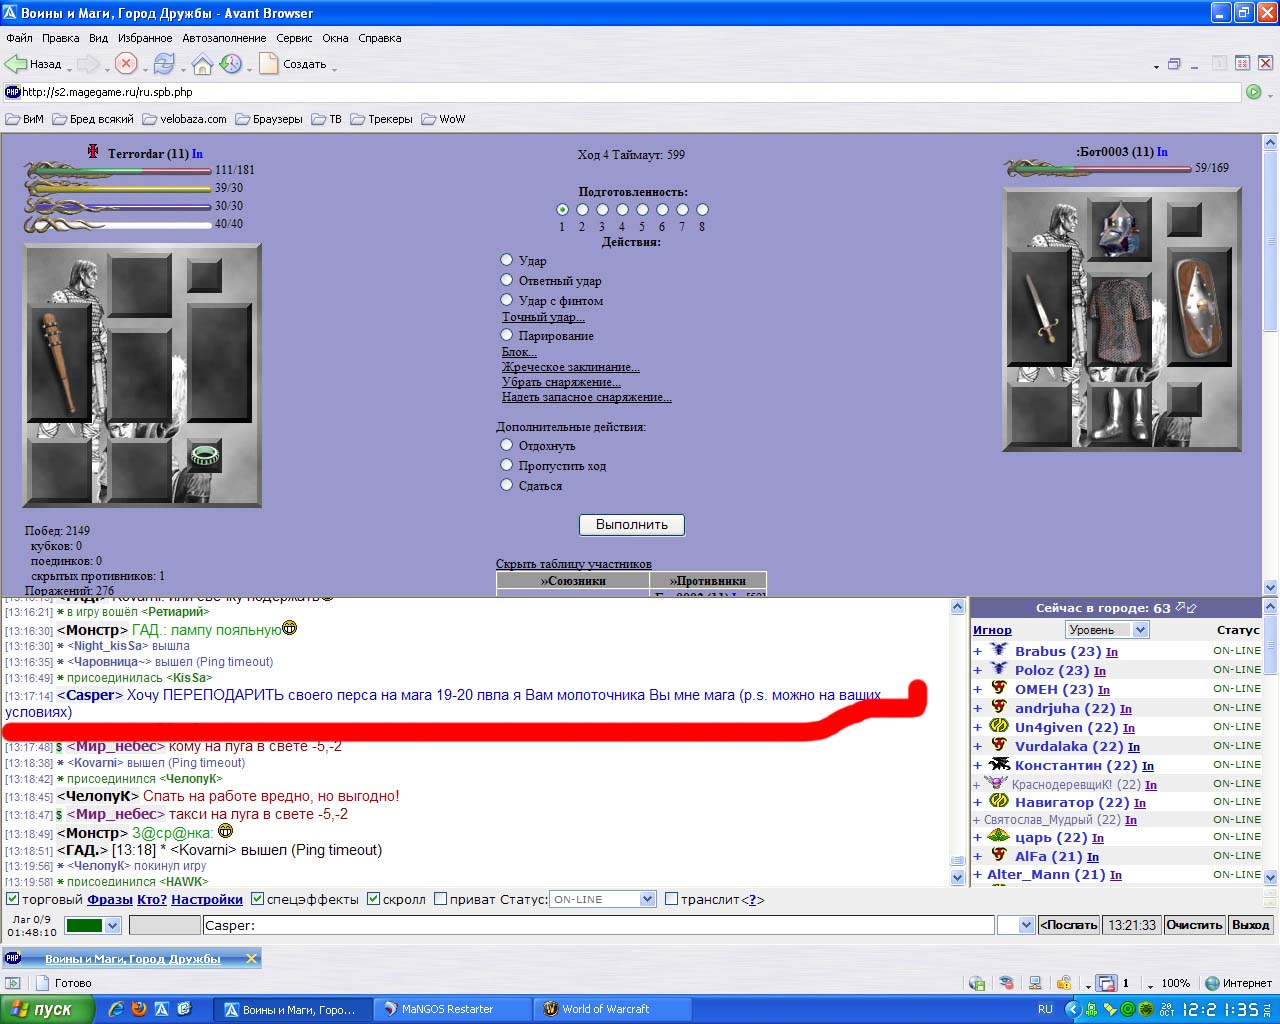Expand hidden system tray icons arrow

coord(1072,1009)
